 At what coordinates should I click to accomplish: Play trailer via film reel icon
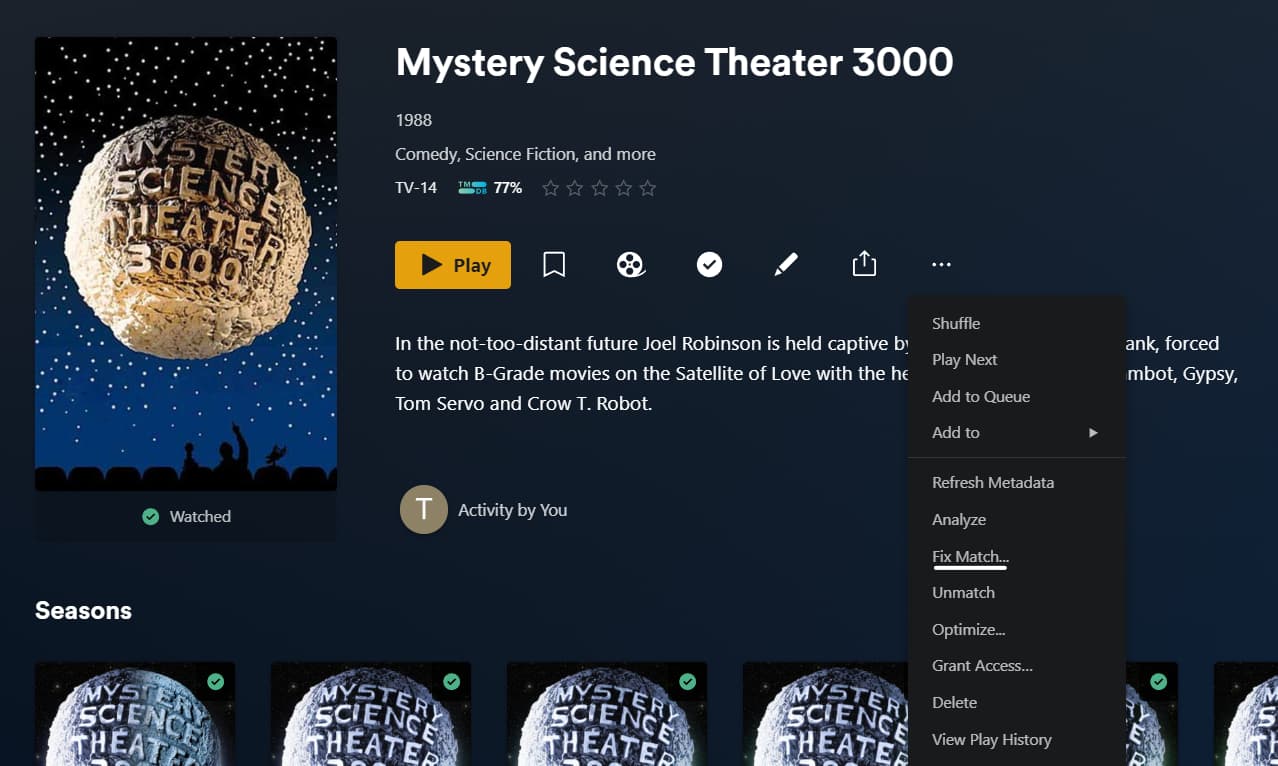[x=630, y=265]
